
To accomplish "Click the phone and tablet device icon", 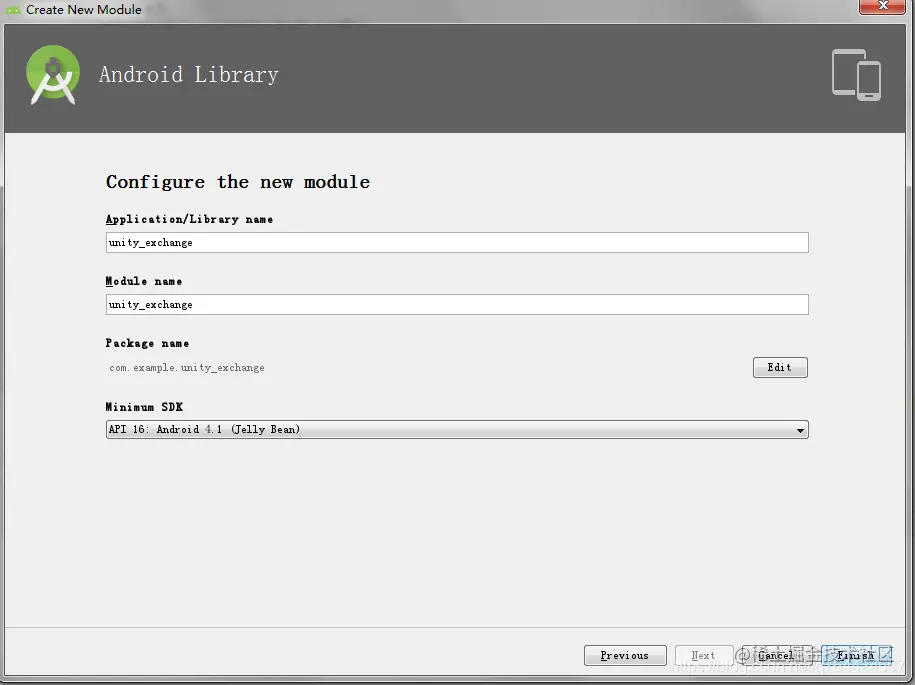I will click(x=856, y=75).
